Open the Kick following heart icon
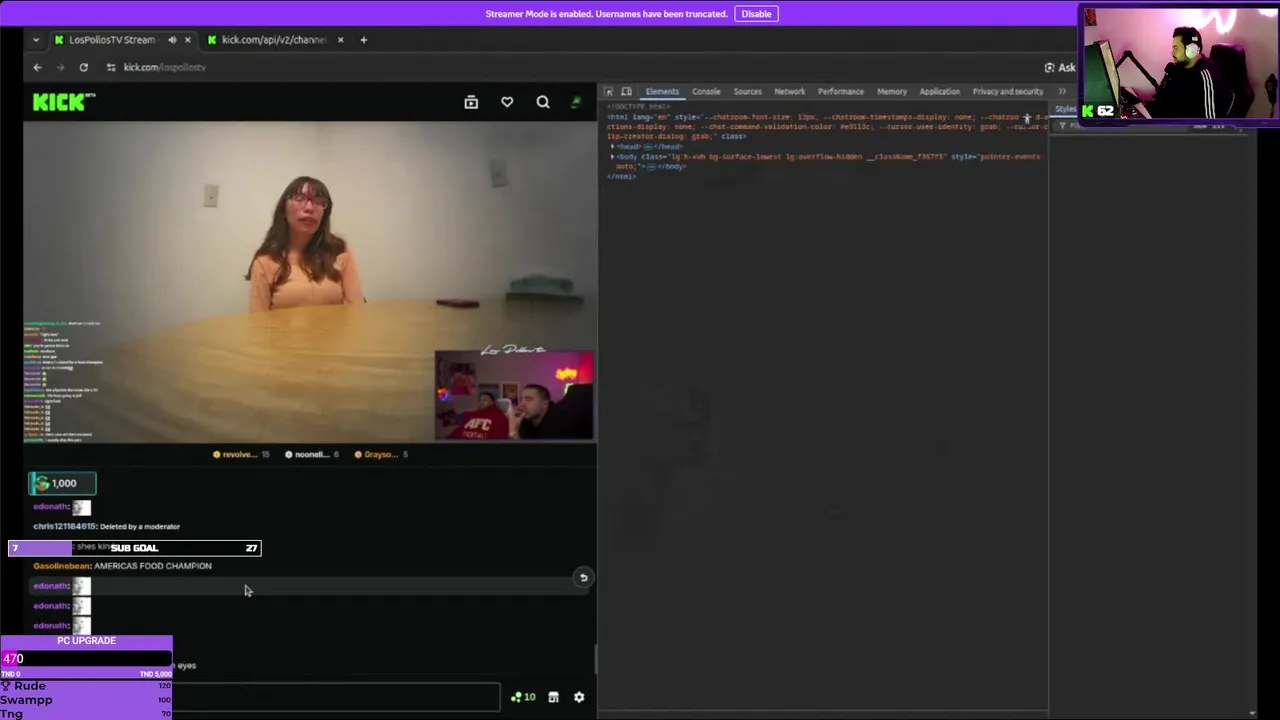 point(507,101)
